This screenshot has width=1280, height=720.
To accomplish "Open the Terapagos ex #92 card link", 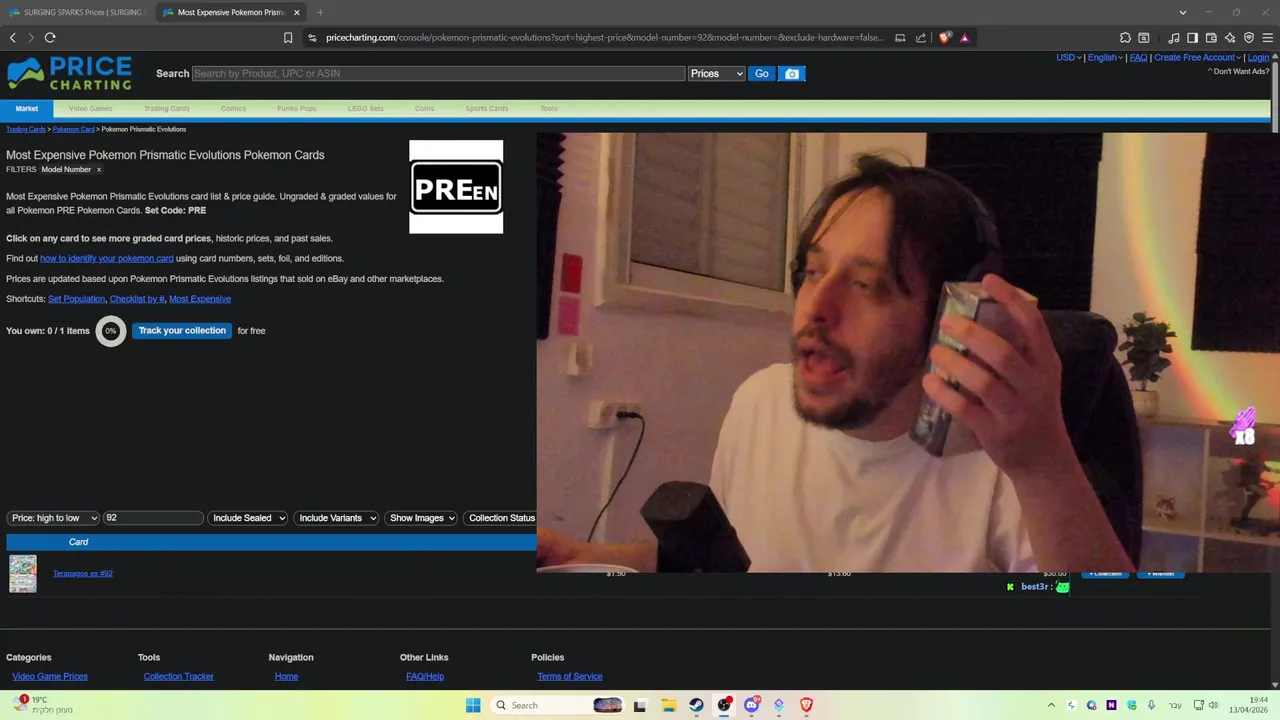I will click(83, 574).
